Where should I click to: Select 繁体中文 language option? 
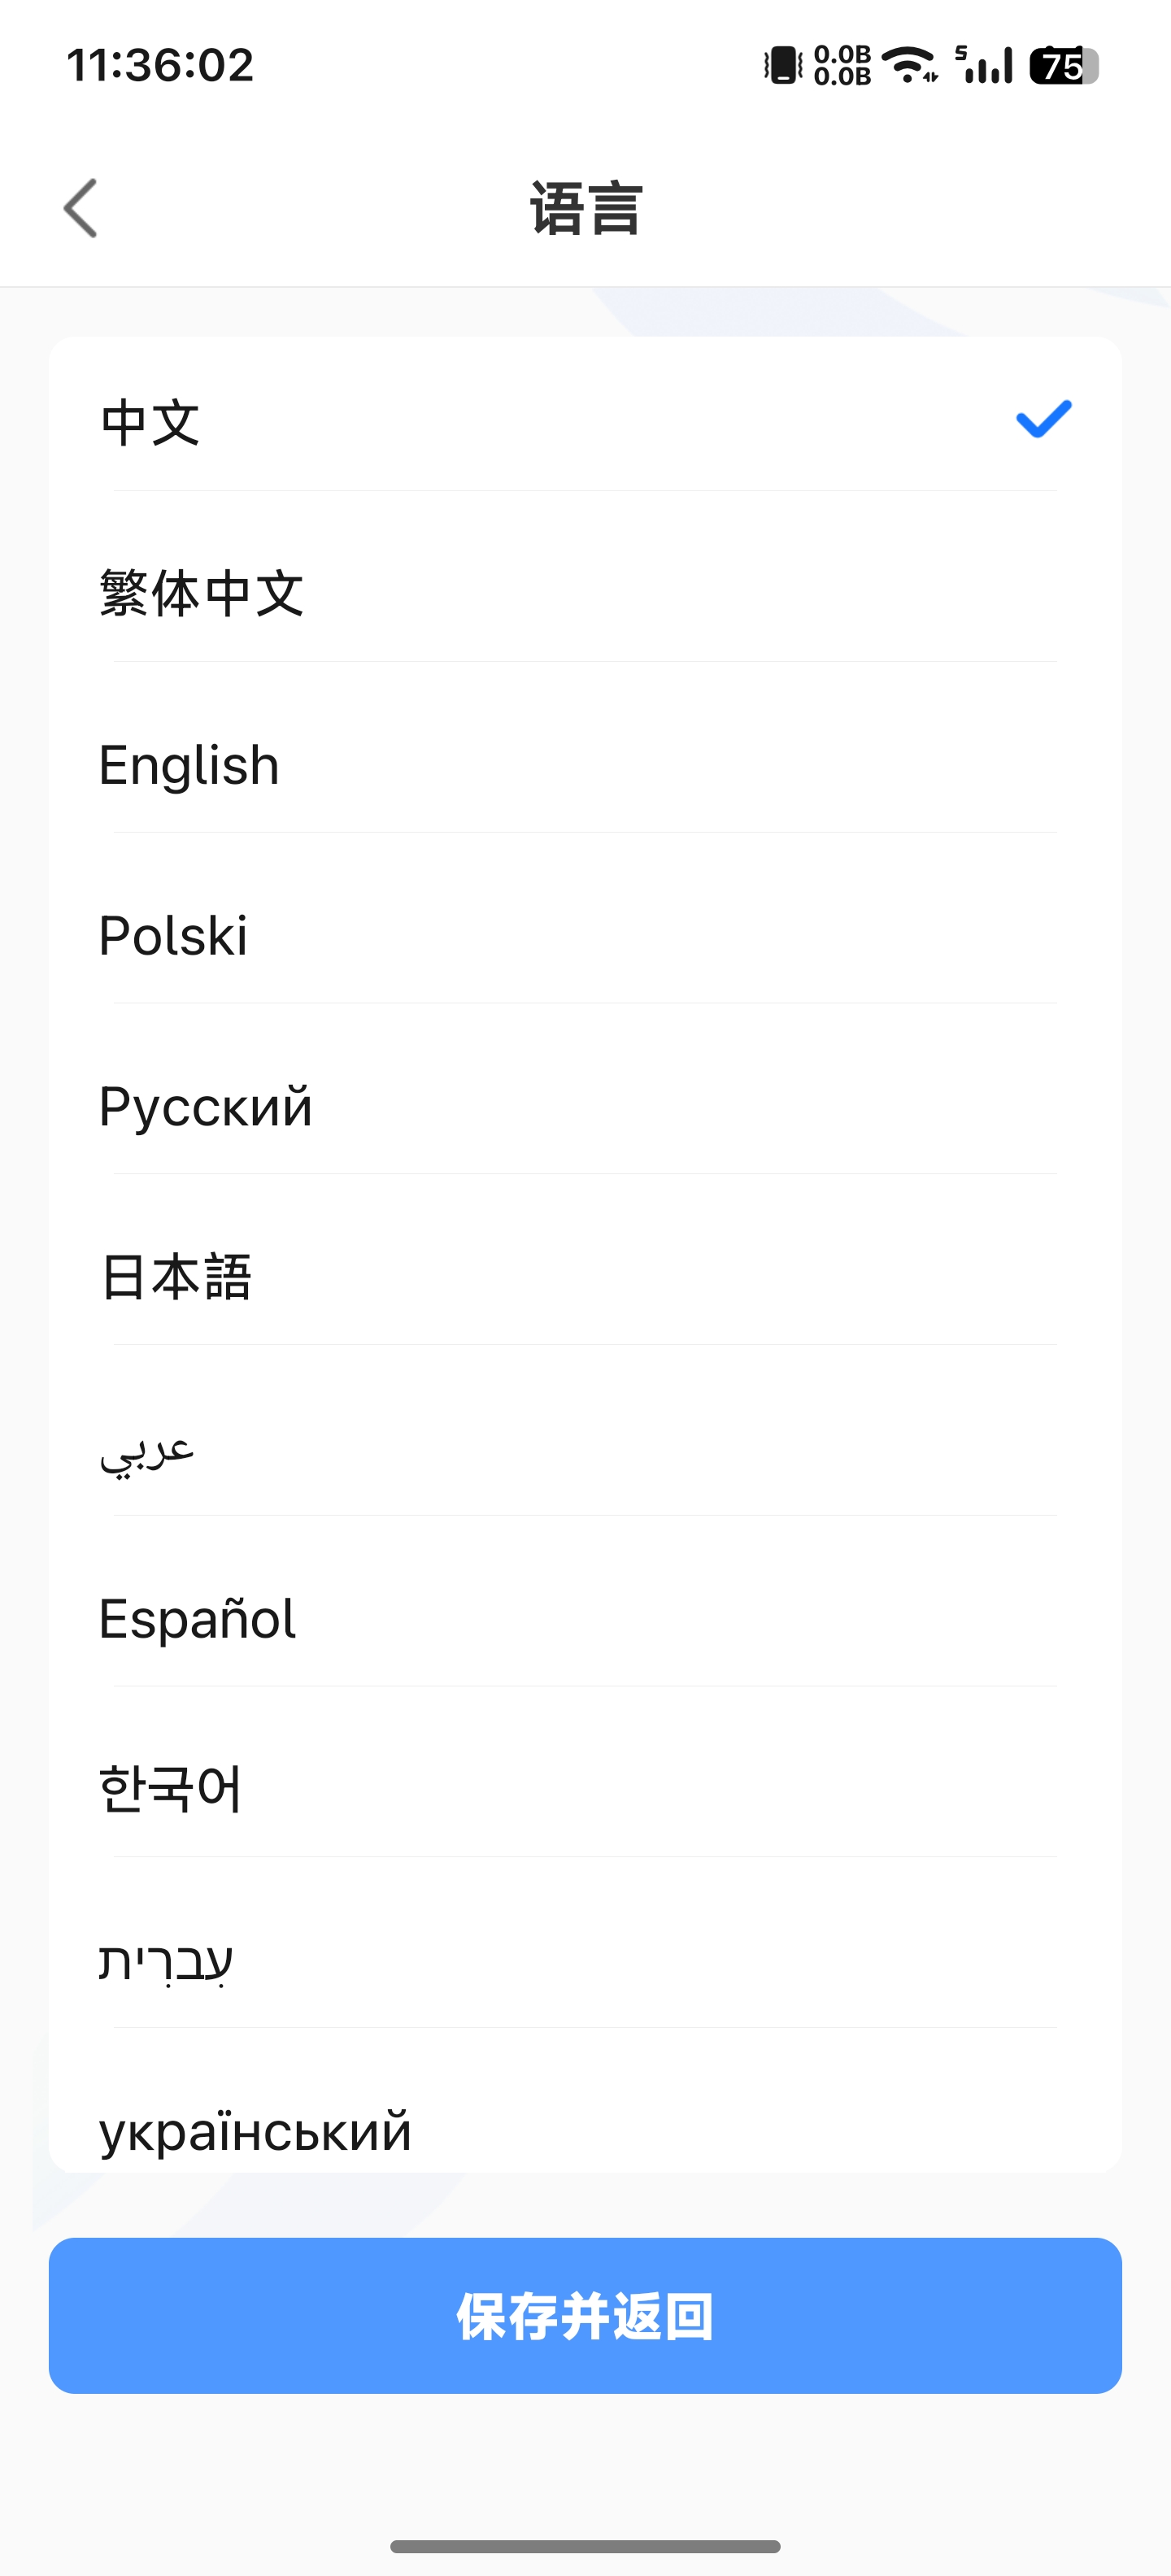(201, 593)
